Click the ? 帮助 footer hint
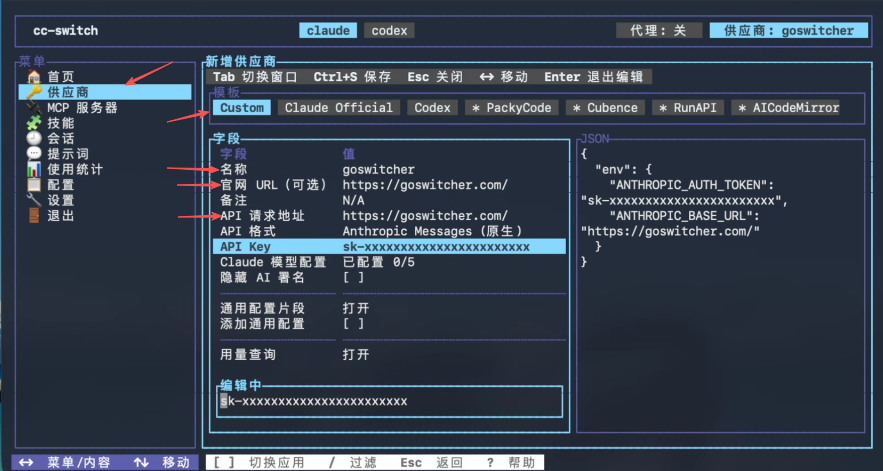883x471 pixels. point(511,463)
